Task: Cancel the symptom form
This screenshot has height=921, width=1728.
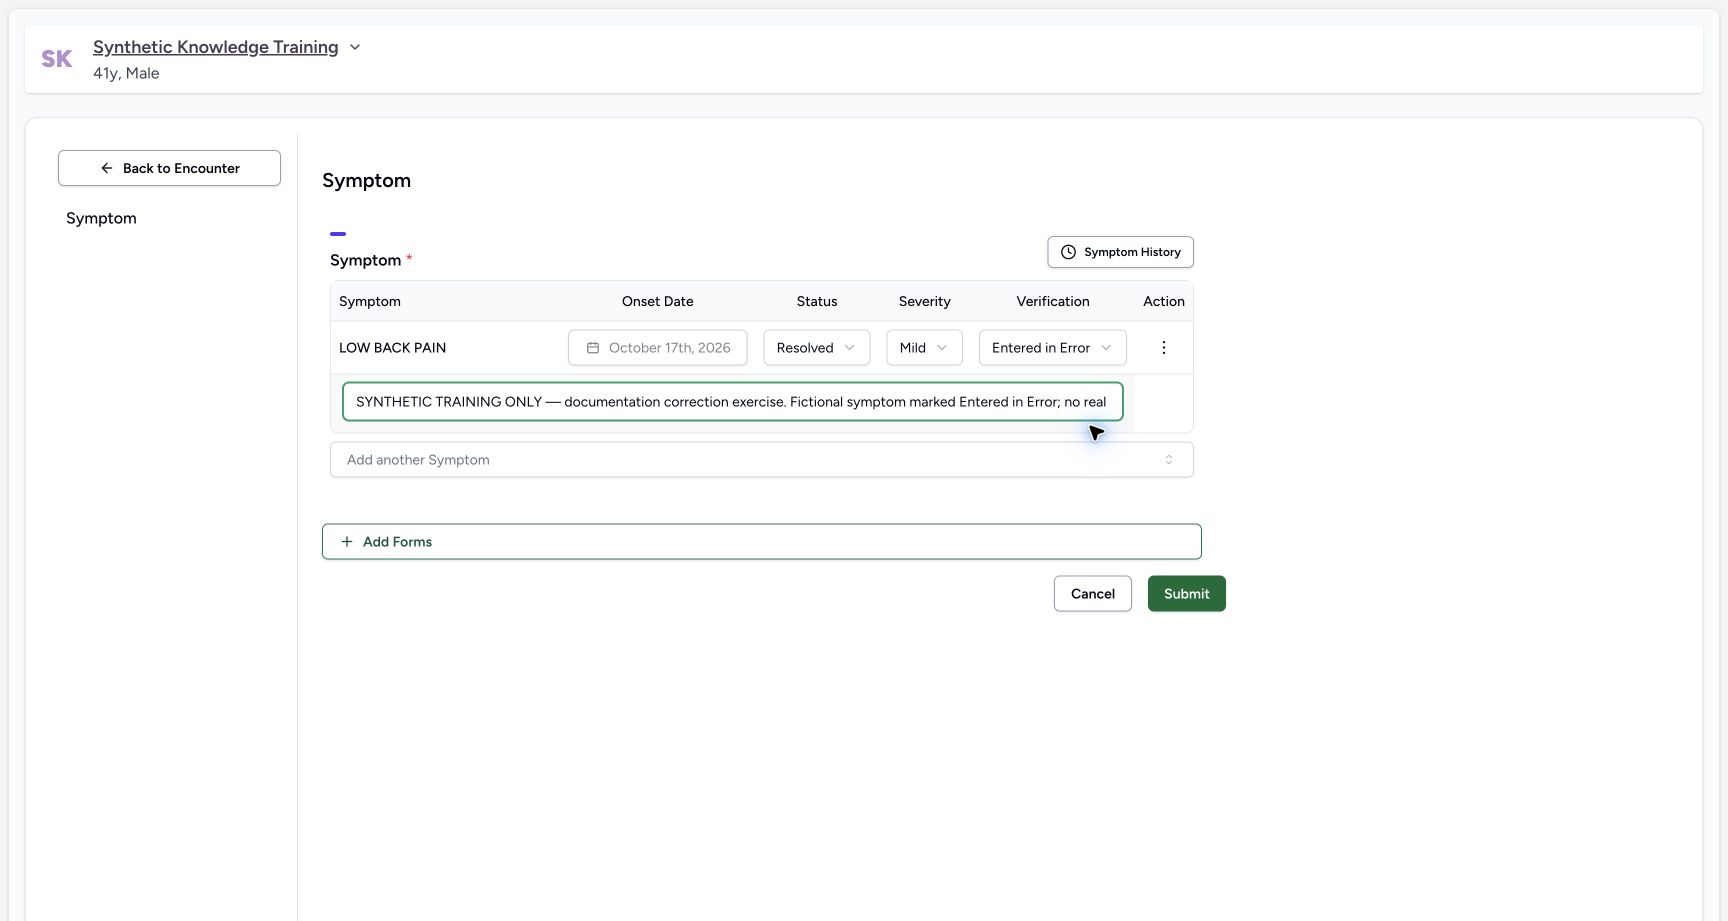Action: (x=1093, y=594)
